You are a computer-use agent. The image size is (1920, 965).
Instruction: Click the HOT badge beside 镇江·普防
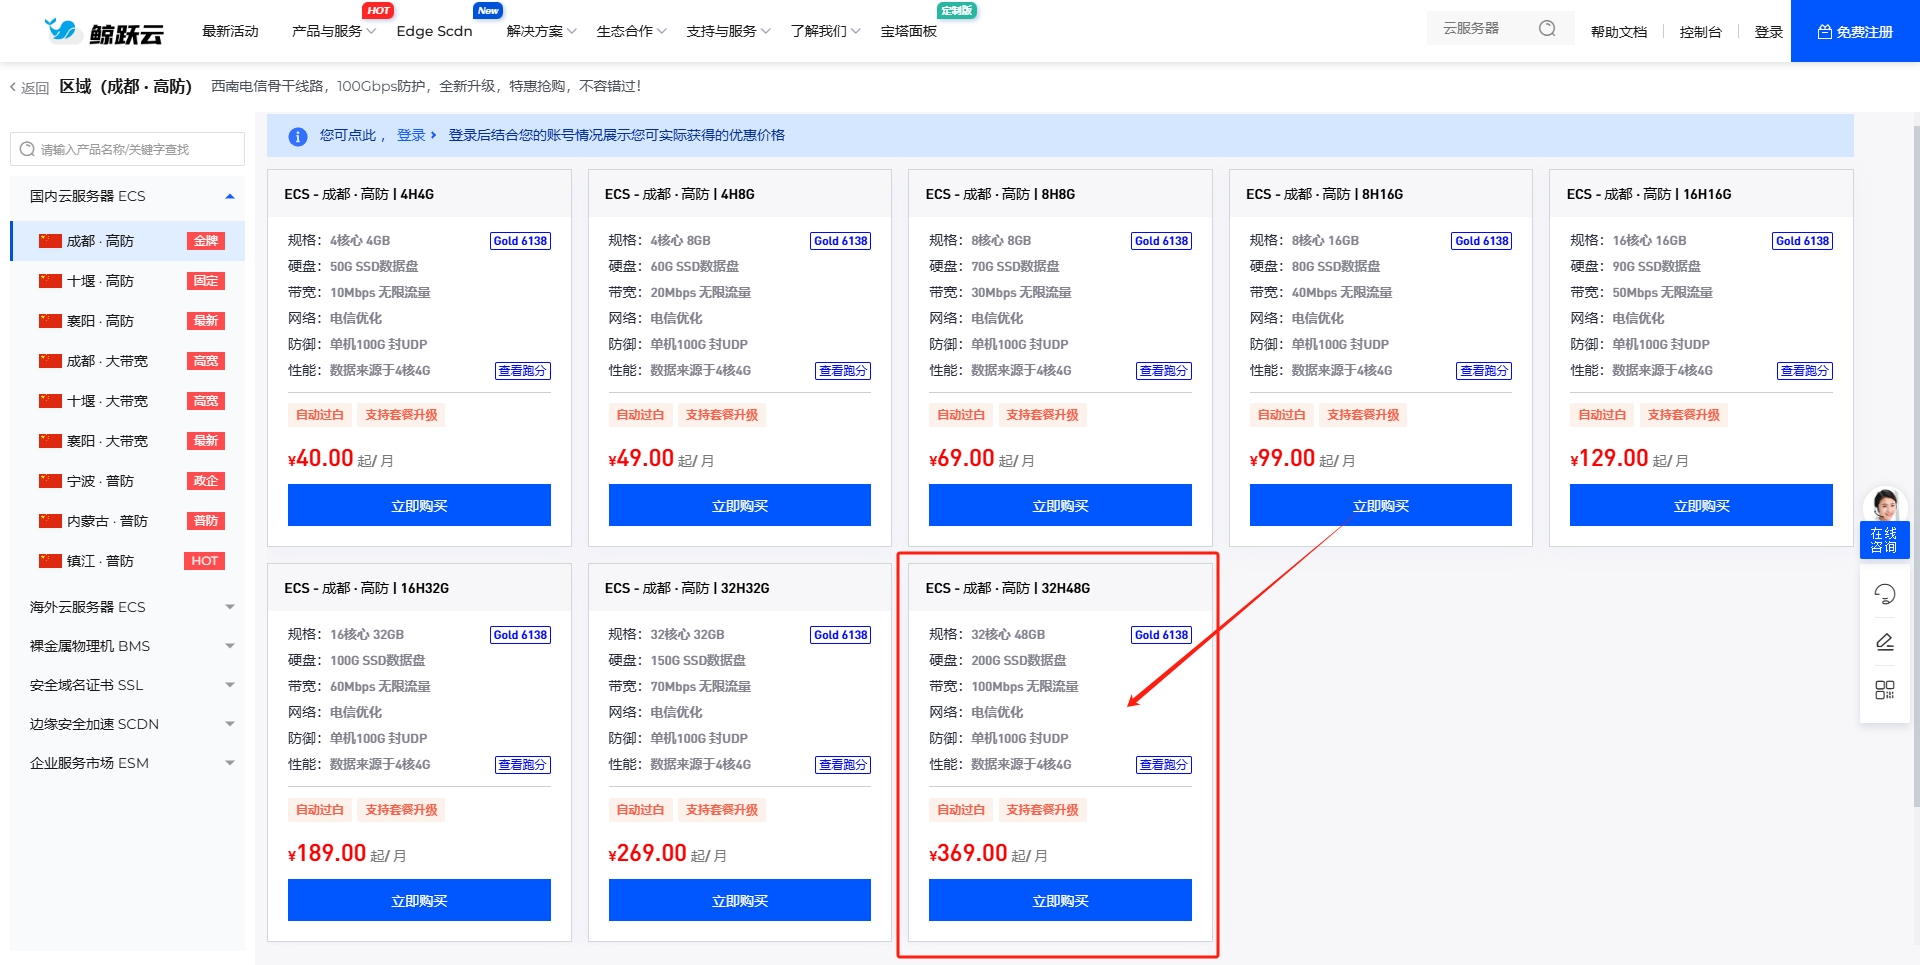click(x=205, y=561)
